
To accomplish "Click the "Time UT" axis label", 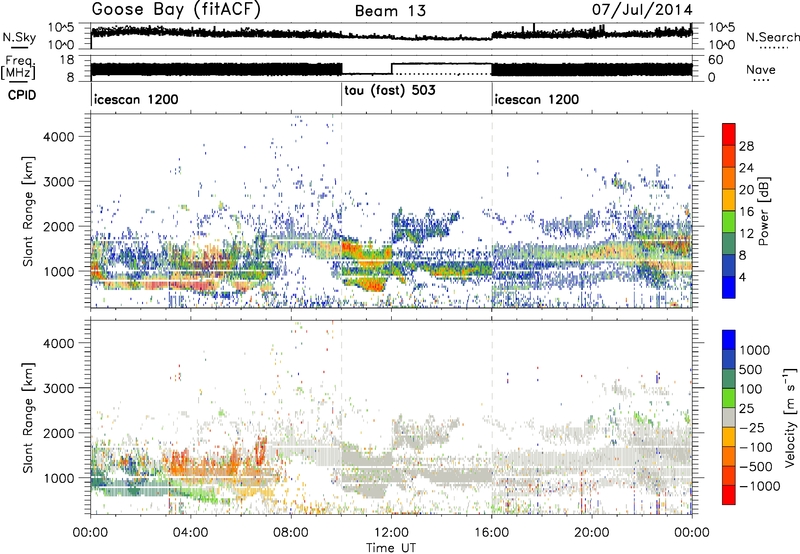I will pos(391,548).
